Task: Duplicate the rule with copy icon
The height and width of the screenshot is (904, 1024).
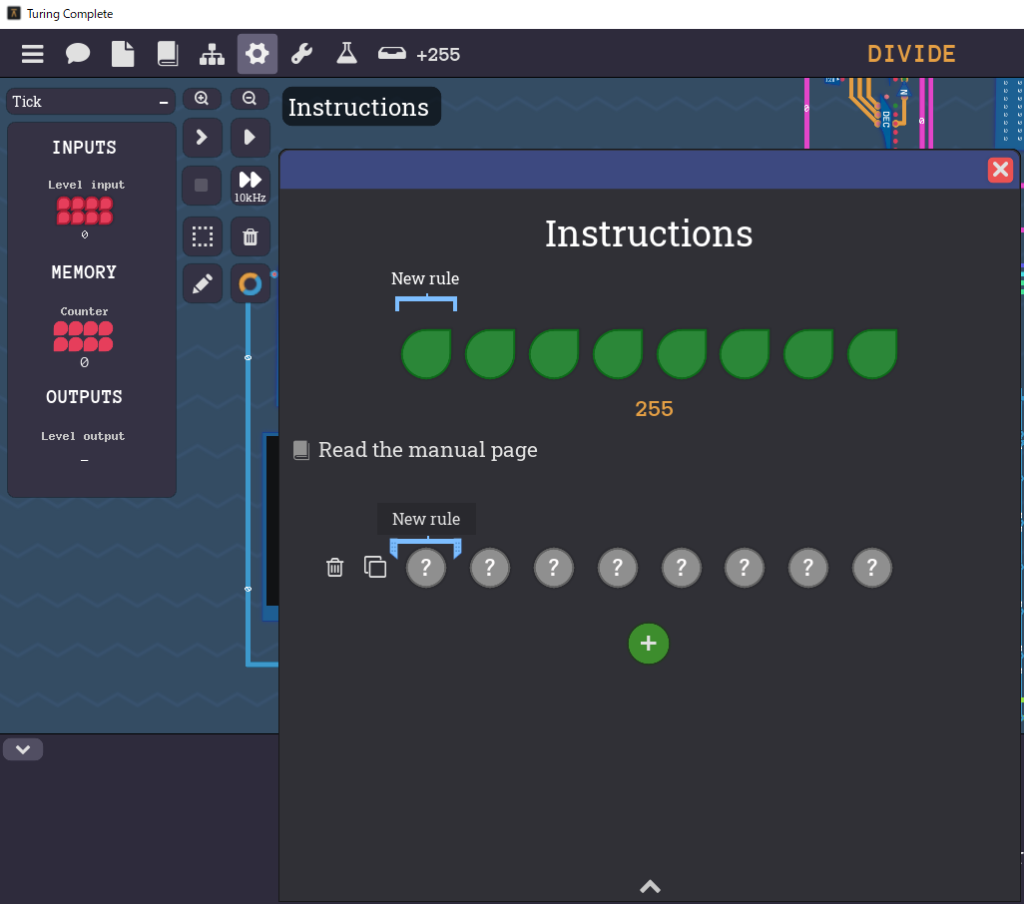Action: pos(375,567)
